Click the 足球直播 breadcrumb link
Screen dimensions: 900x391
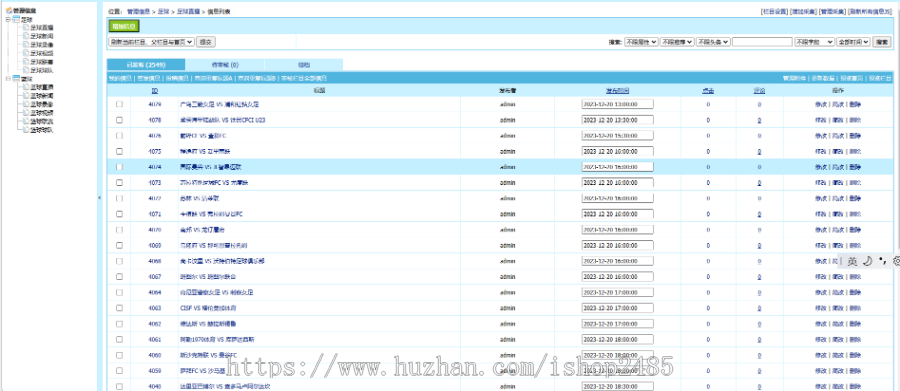[x=188, y=11]
